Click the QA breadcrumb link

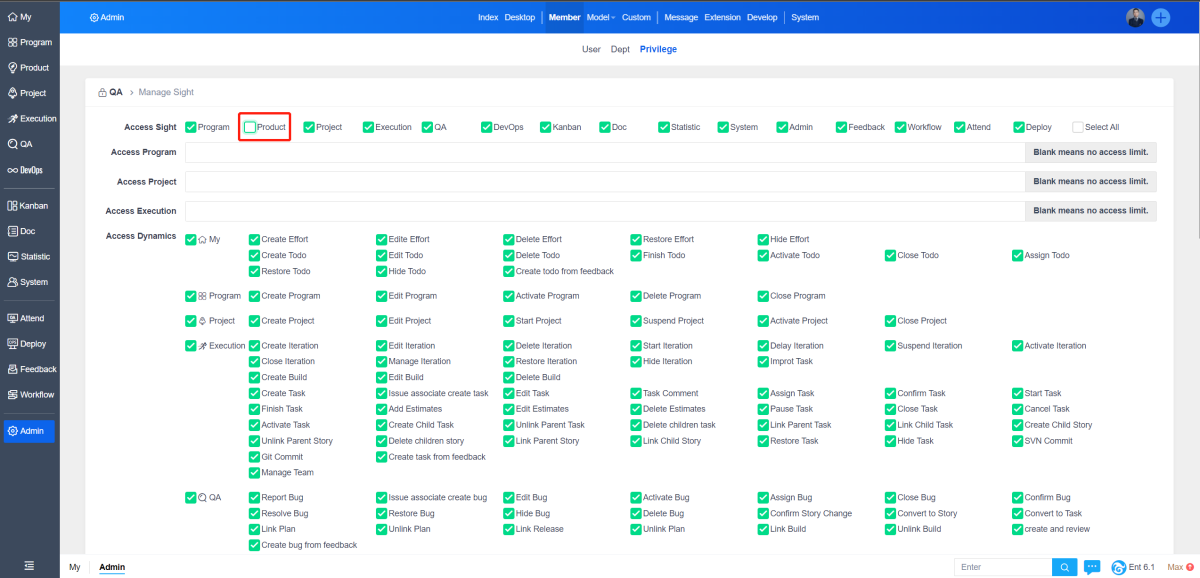[115, 92]
